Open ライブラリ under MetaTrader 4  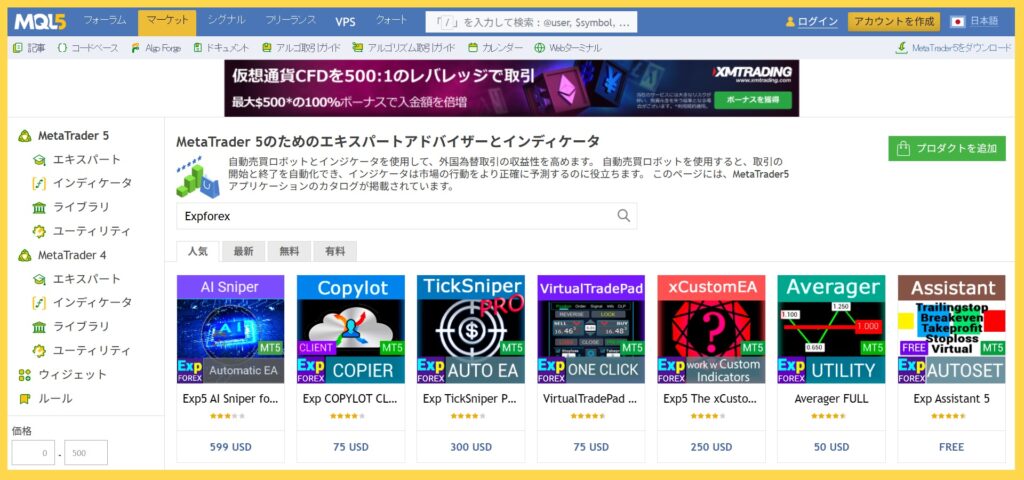(81, 327)
